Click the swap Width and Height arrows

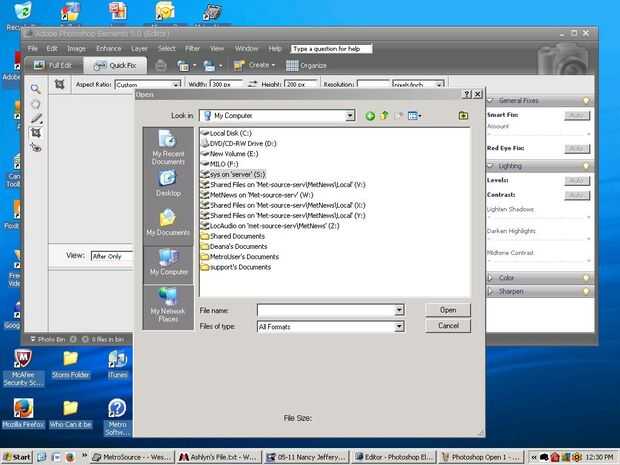click(x=252, y=84)
